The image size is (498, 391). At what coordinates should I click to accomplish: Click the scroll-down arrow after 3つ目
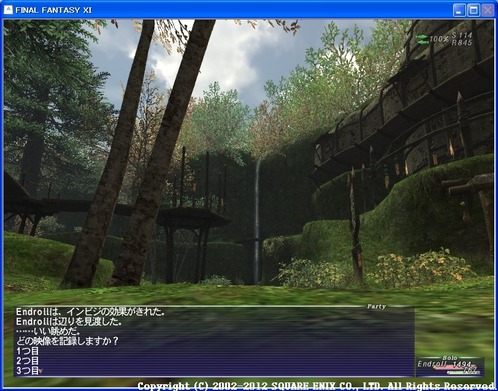(x=41, y=371)
